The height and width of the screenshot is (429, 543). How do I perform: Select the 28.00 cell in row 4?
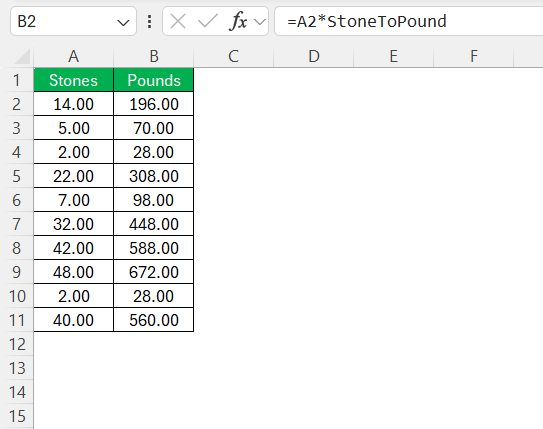[154, 152]
